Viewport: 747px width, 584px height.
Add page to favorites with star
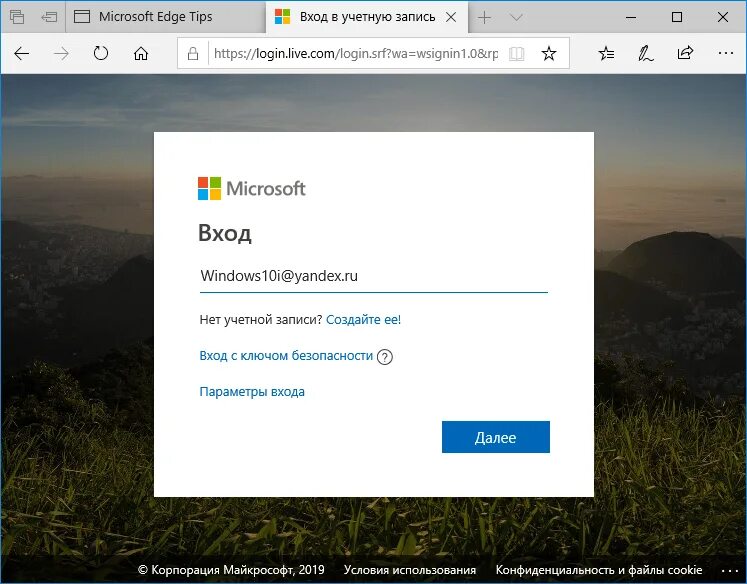(549, 53)
